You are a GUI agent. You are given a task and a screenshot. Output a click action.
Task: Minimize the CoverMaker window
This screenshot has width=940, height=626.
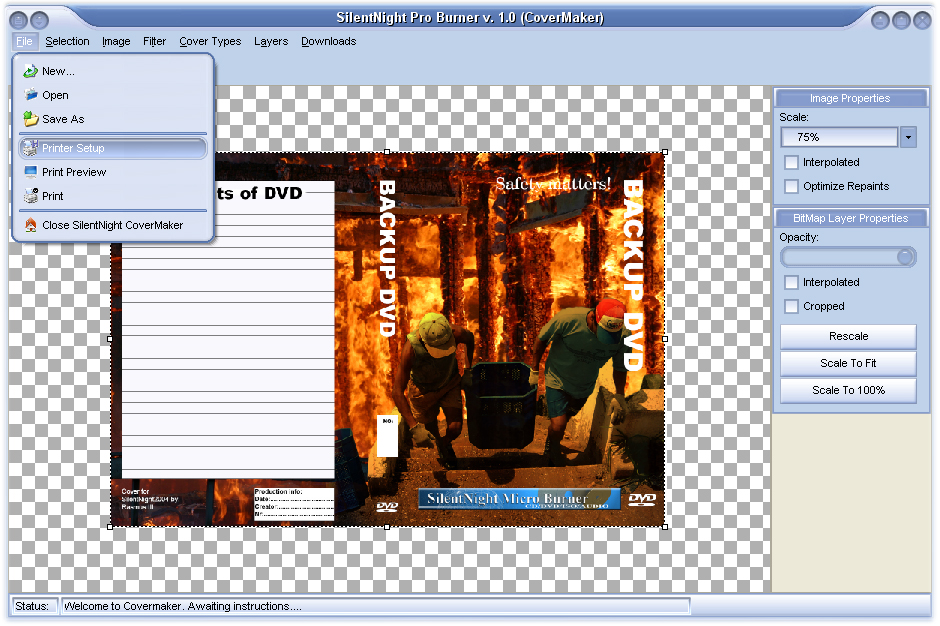point(880,21)
